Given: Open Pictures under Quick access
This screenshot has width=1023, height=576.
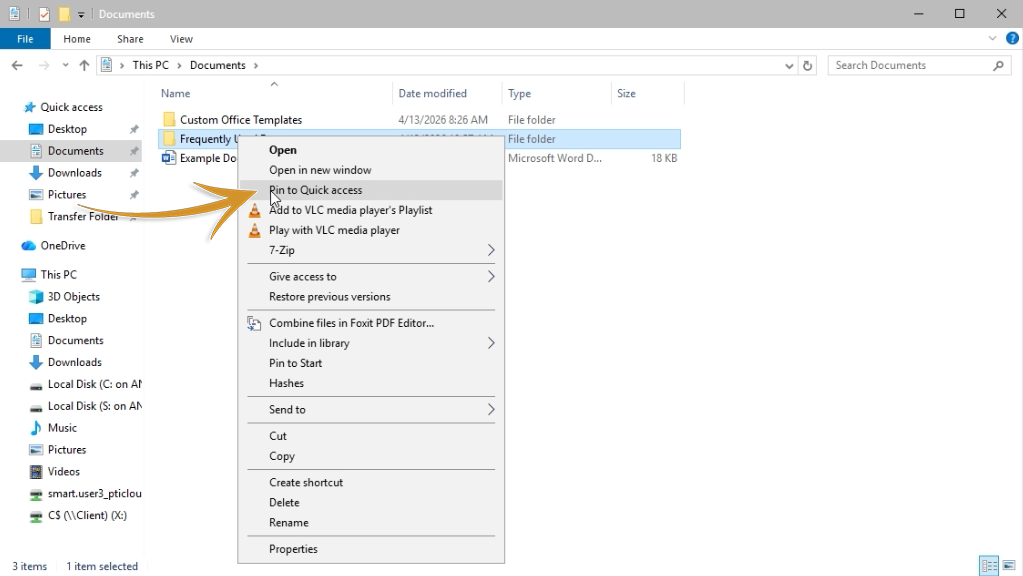Looking at the screenshot, I should [x=67, y=194].
